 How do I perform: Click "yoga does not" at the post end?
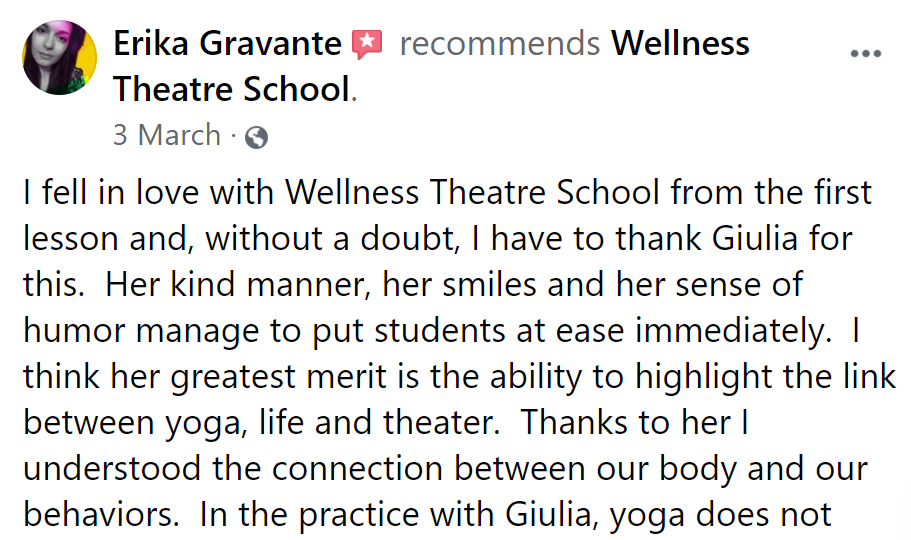[x=721, y=516]
